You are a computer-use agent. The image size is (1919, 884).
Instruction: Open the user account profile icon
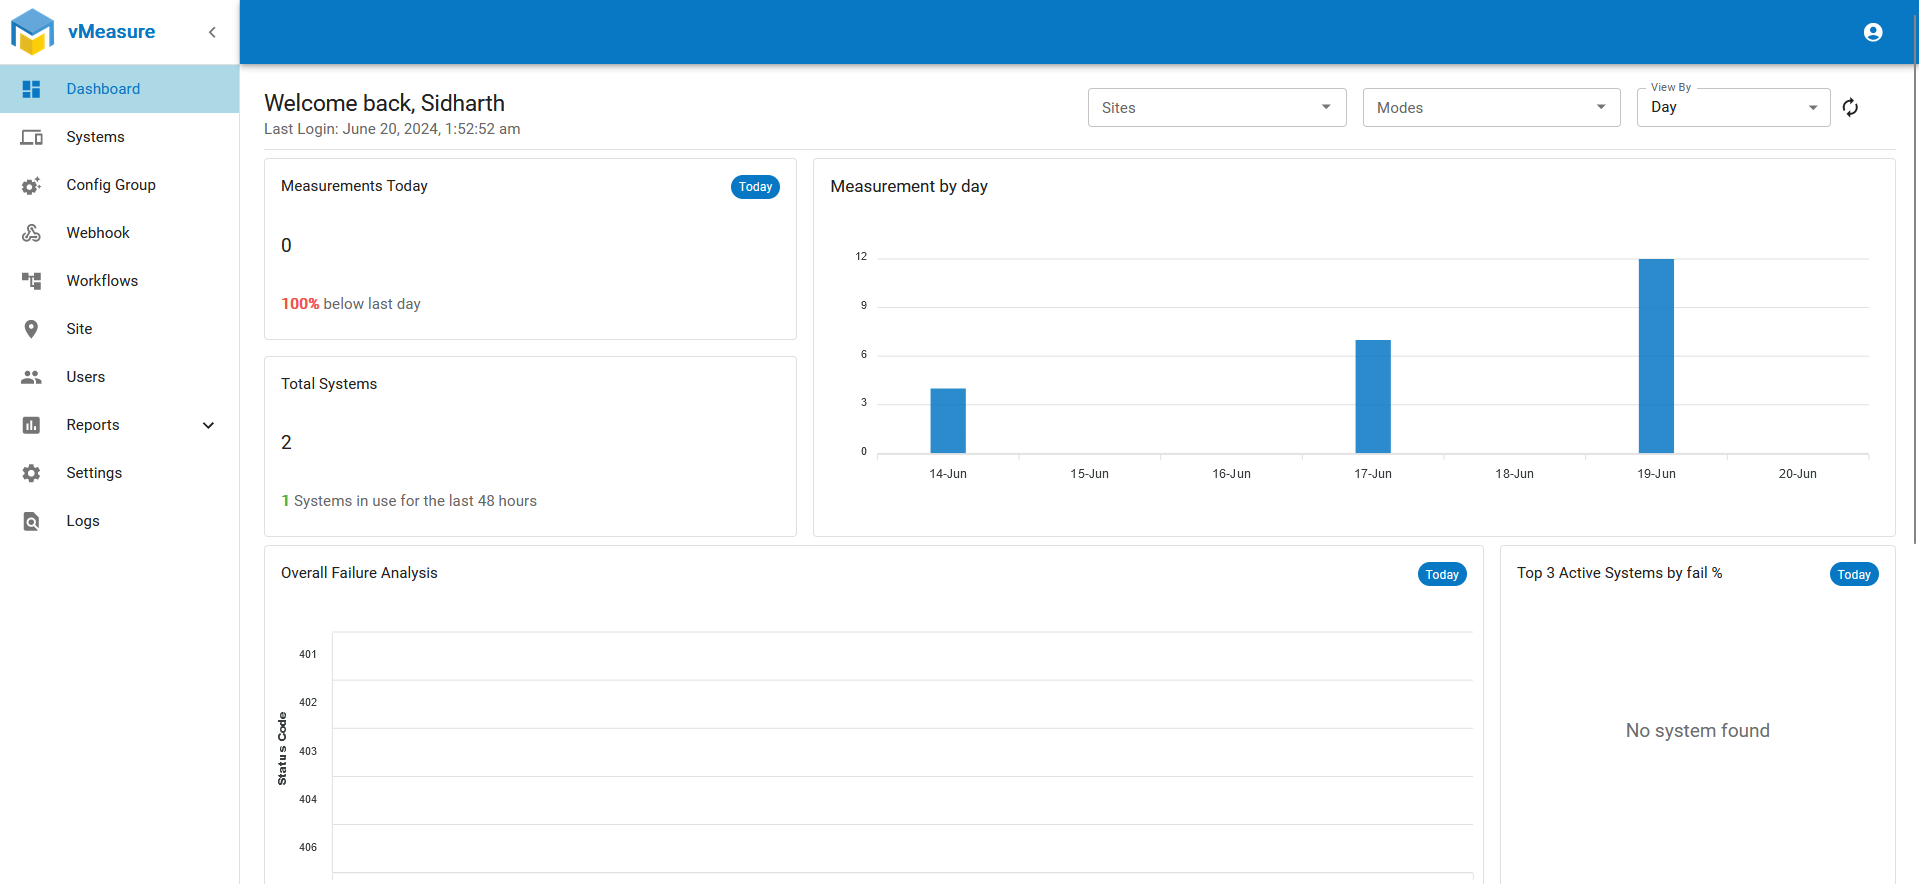click(1873, 32)
